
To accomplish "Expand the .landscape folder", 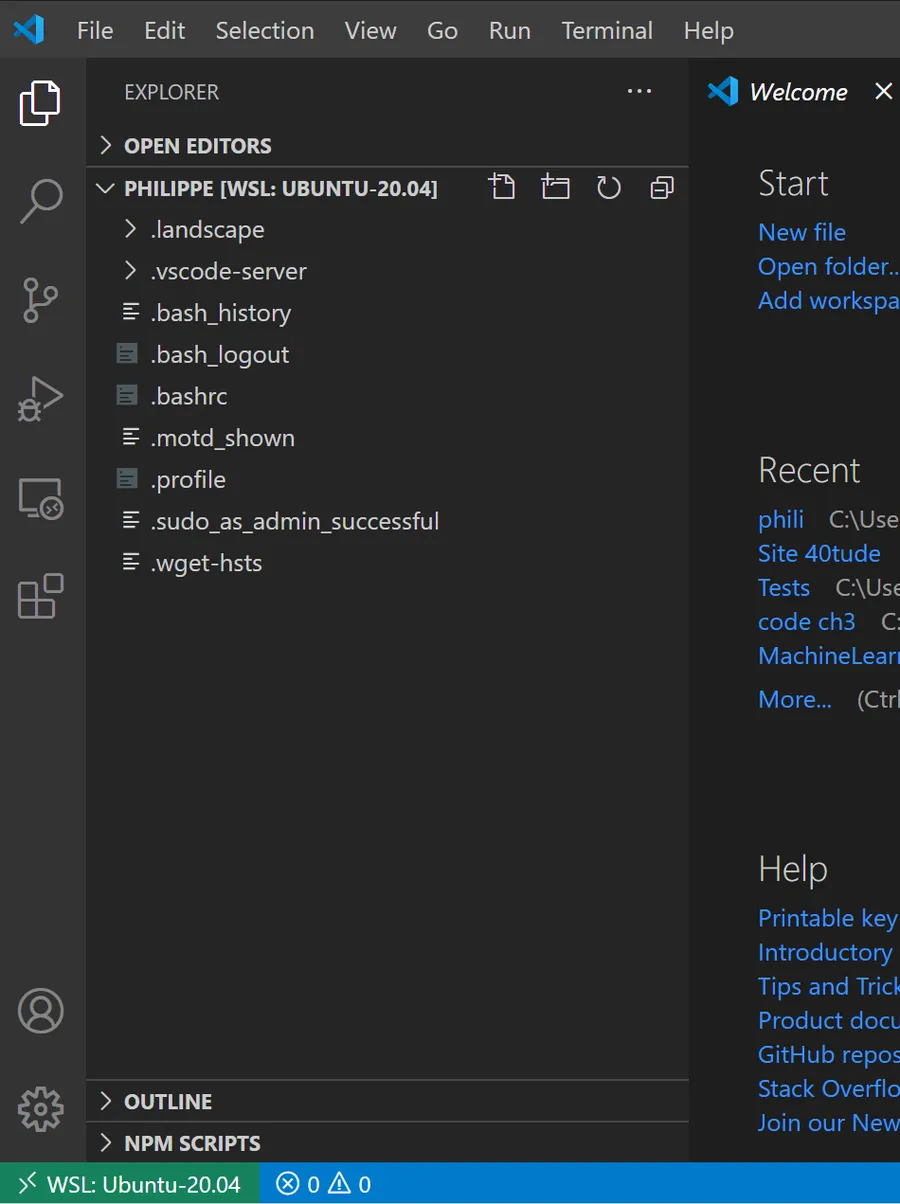I will pos(388,230).
